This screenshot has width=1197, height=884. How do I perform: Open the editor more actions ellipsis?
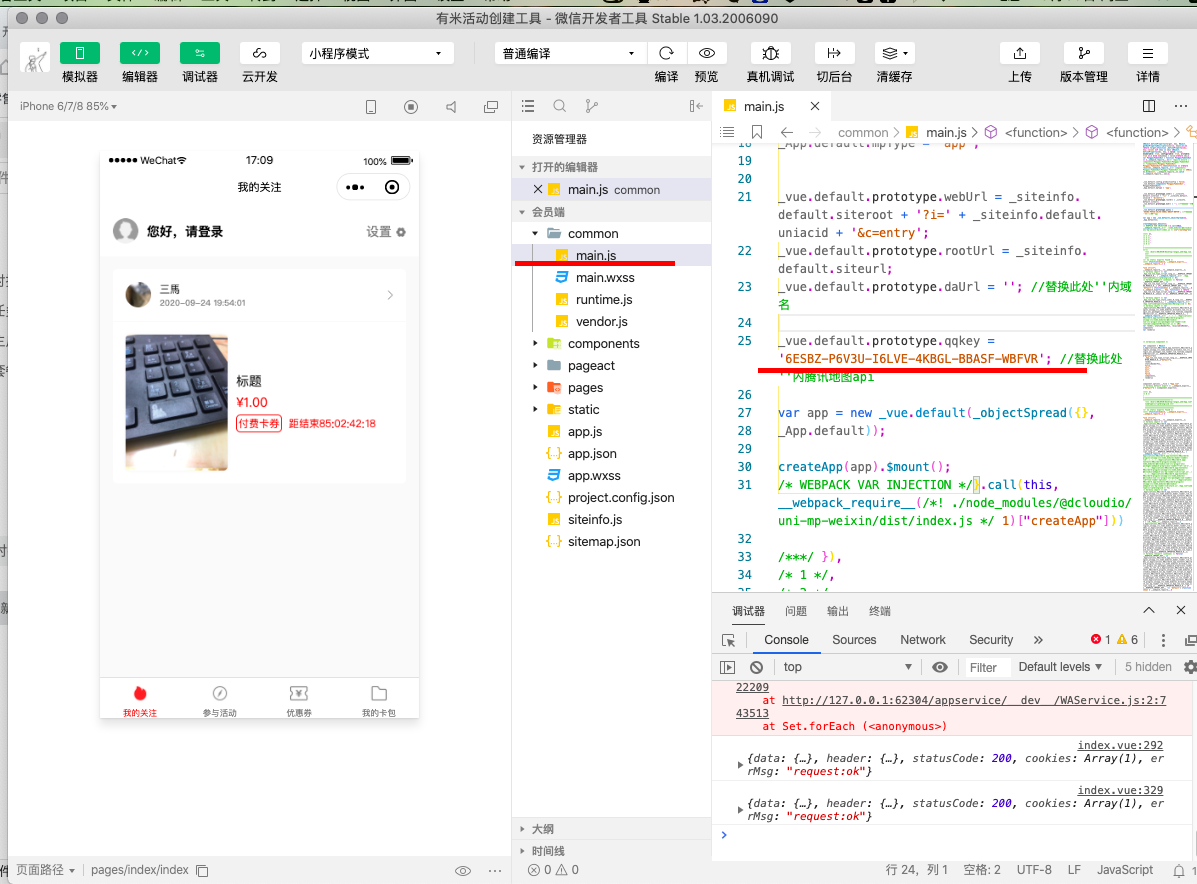pos(1181,106)
